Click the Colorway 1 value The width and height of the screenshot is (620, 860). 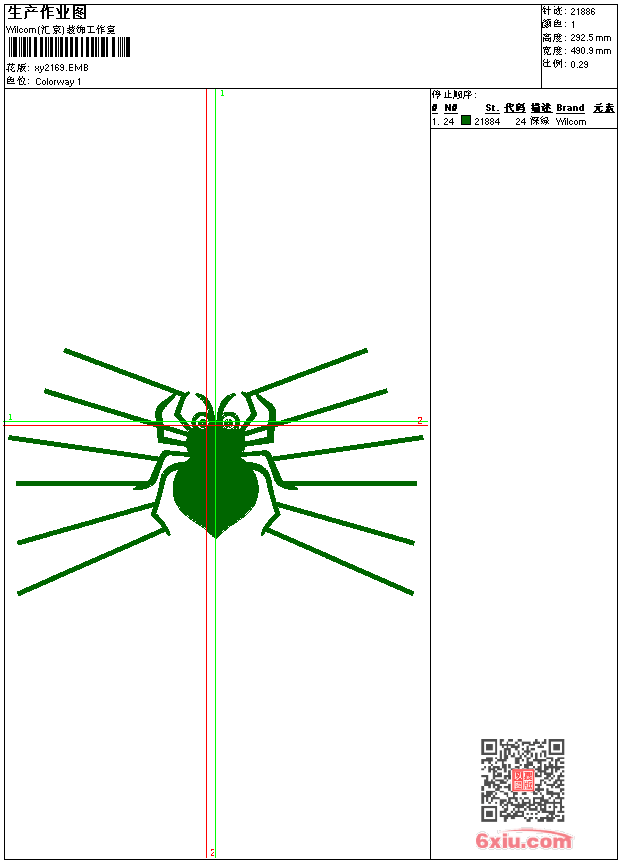point(58,82)
